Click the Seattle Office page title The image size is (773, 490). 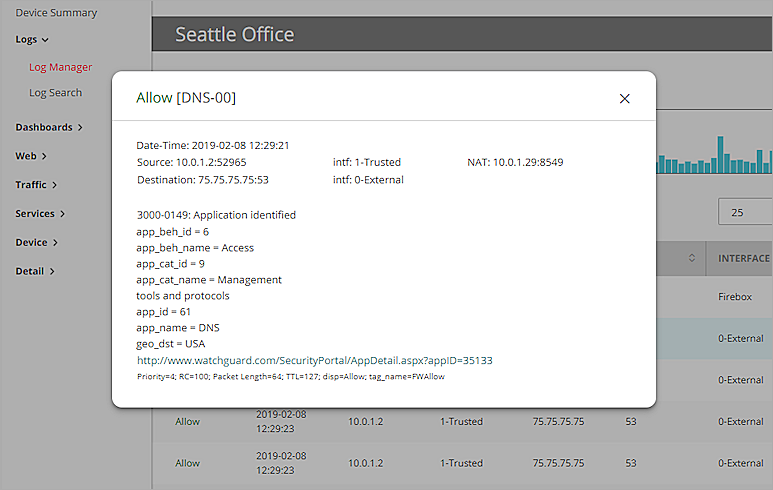(x=235, y=34)
